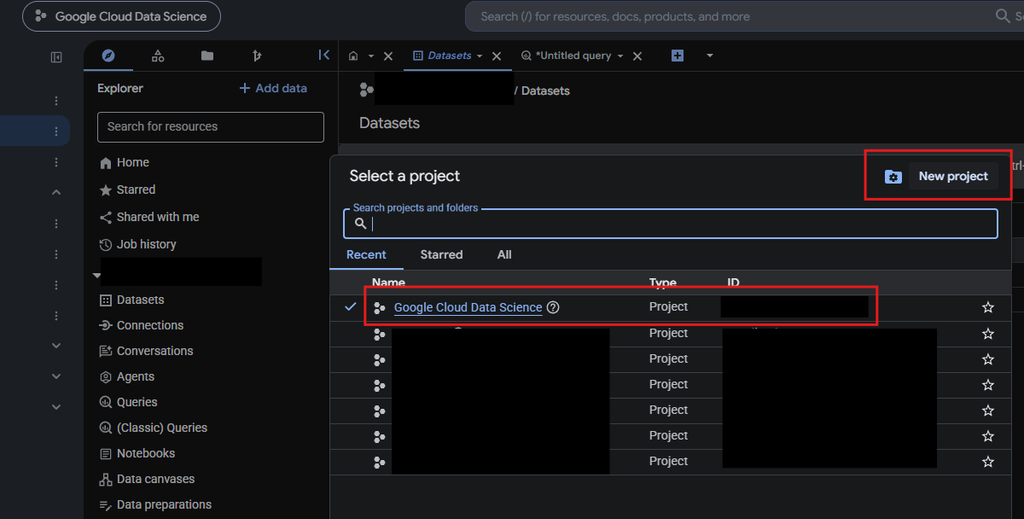Select the Recent tab in project dialog

tap(366, 255)
